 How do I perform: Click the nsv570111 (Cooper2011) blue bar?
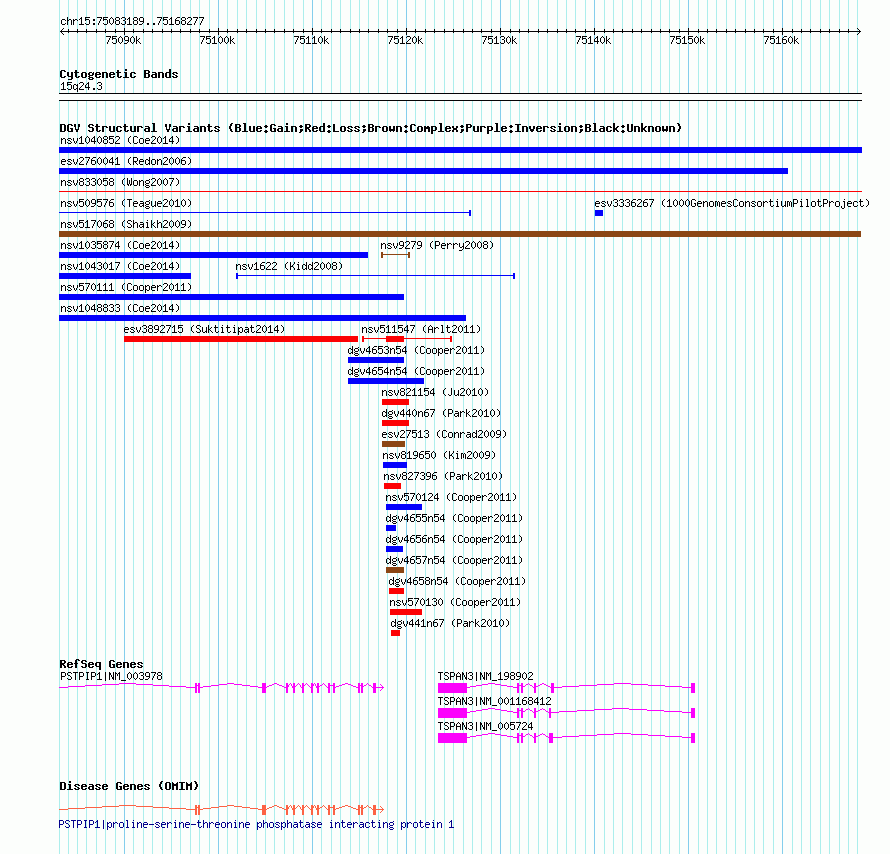[232, 297]
